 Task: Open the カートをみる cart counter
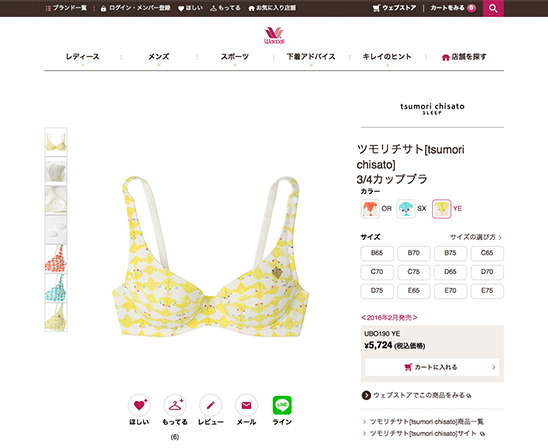(453, 8)
